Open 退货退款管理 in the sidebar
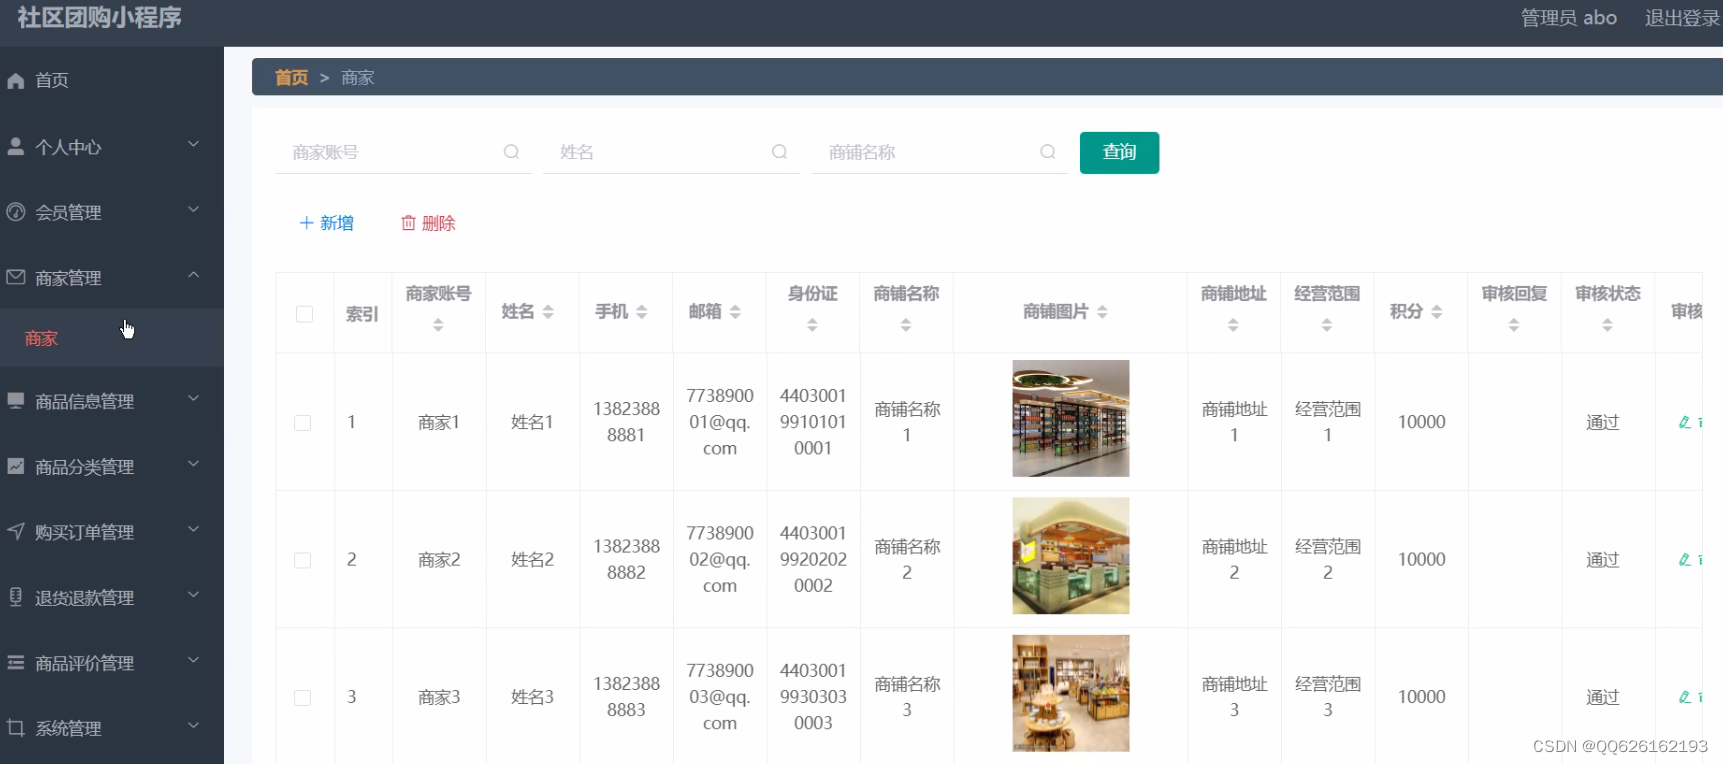The width and height of the screenshot is (1723, 764). pos(112,598)
